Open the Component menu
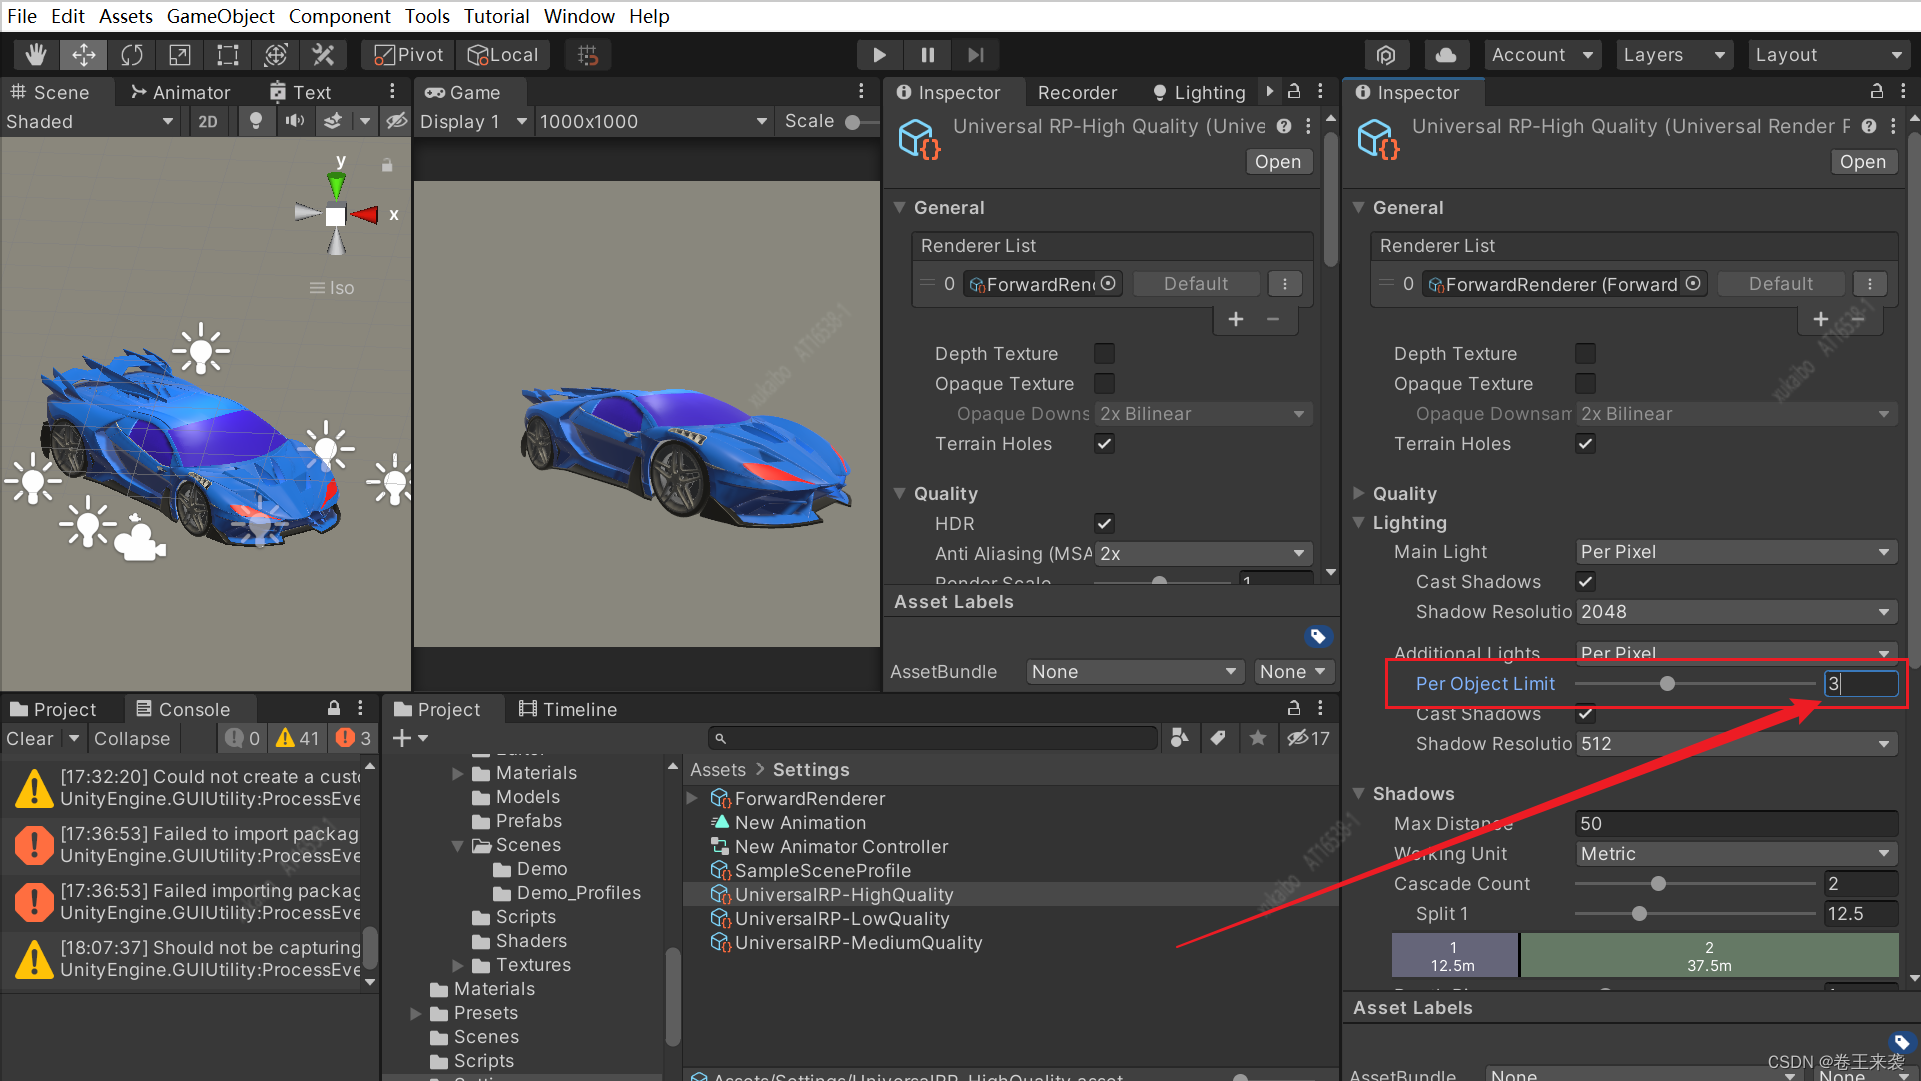The width and height of the screenshot is (1921, 1081). click(x=339, y=16)
